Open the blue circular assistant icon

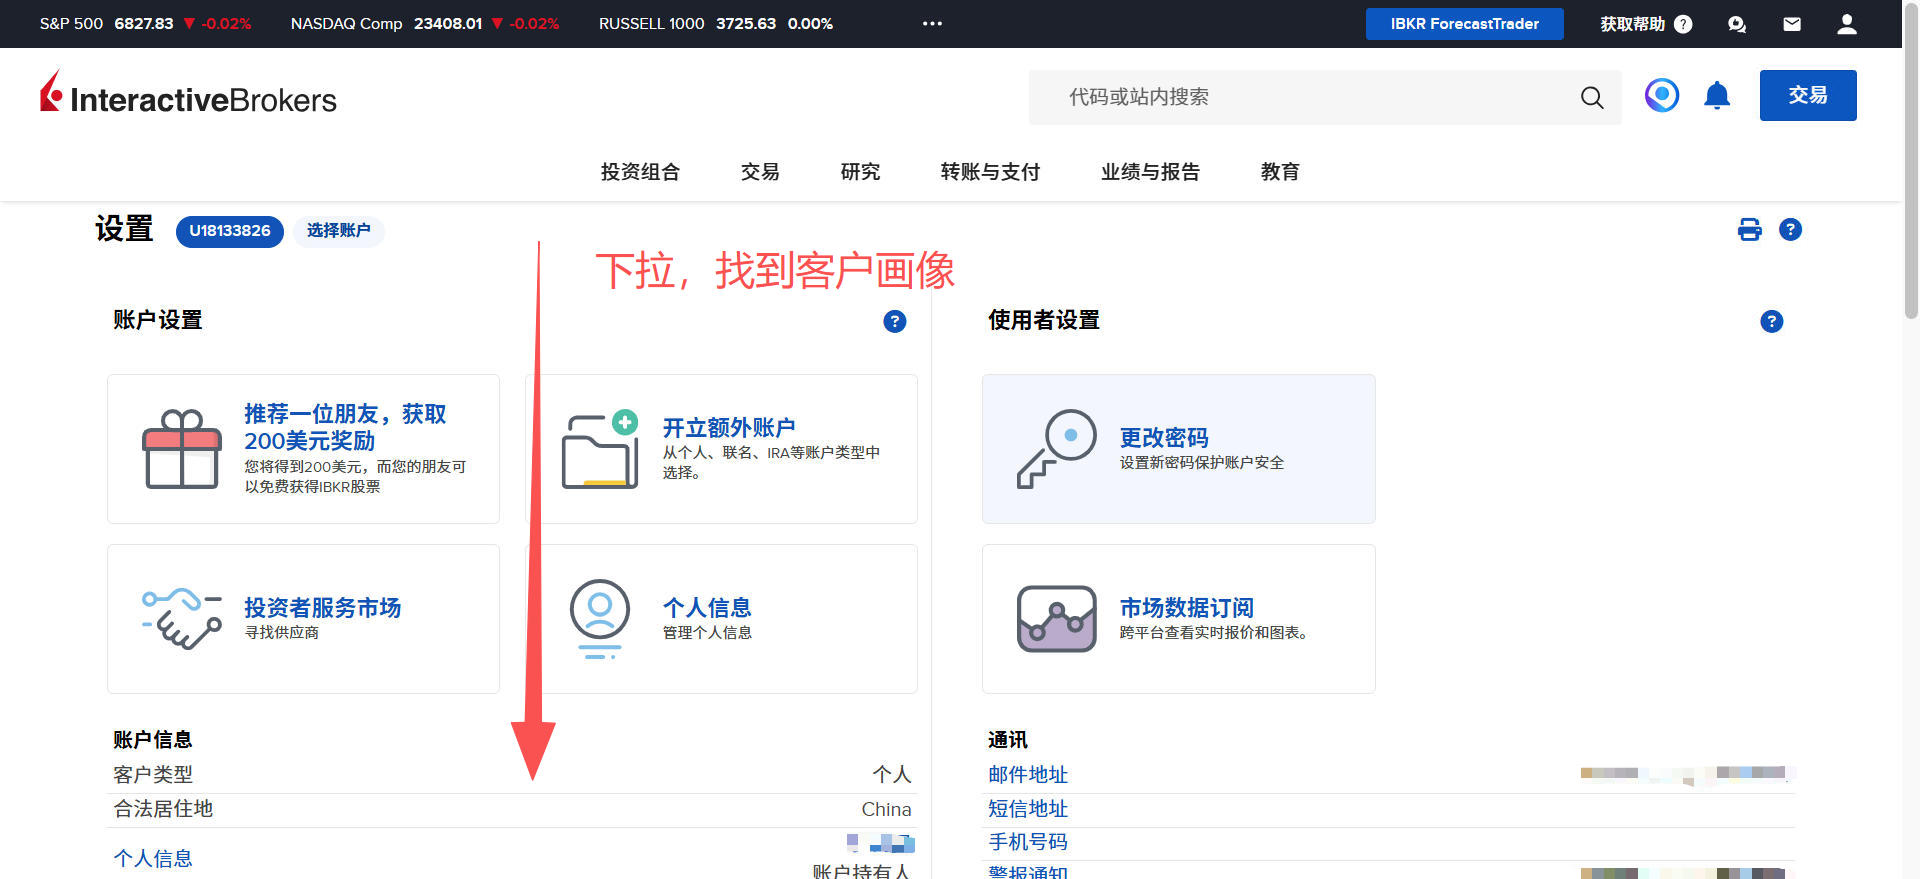1662,96
